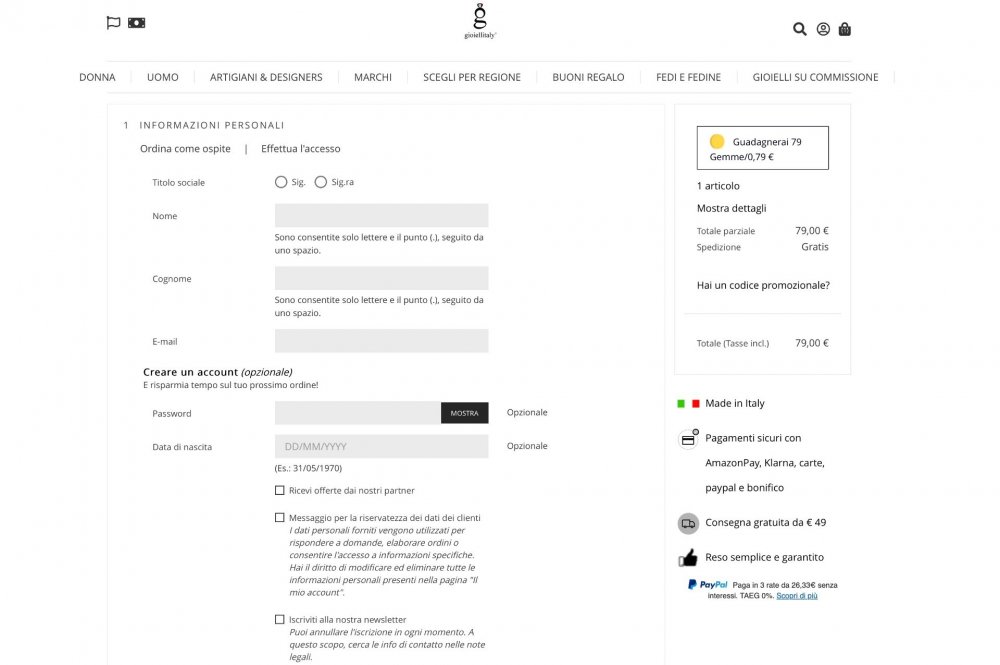Click the banknote icon next to the flag
1000x665 pixels.
137,22
